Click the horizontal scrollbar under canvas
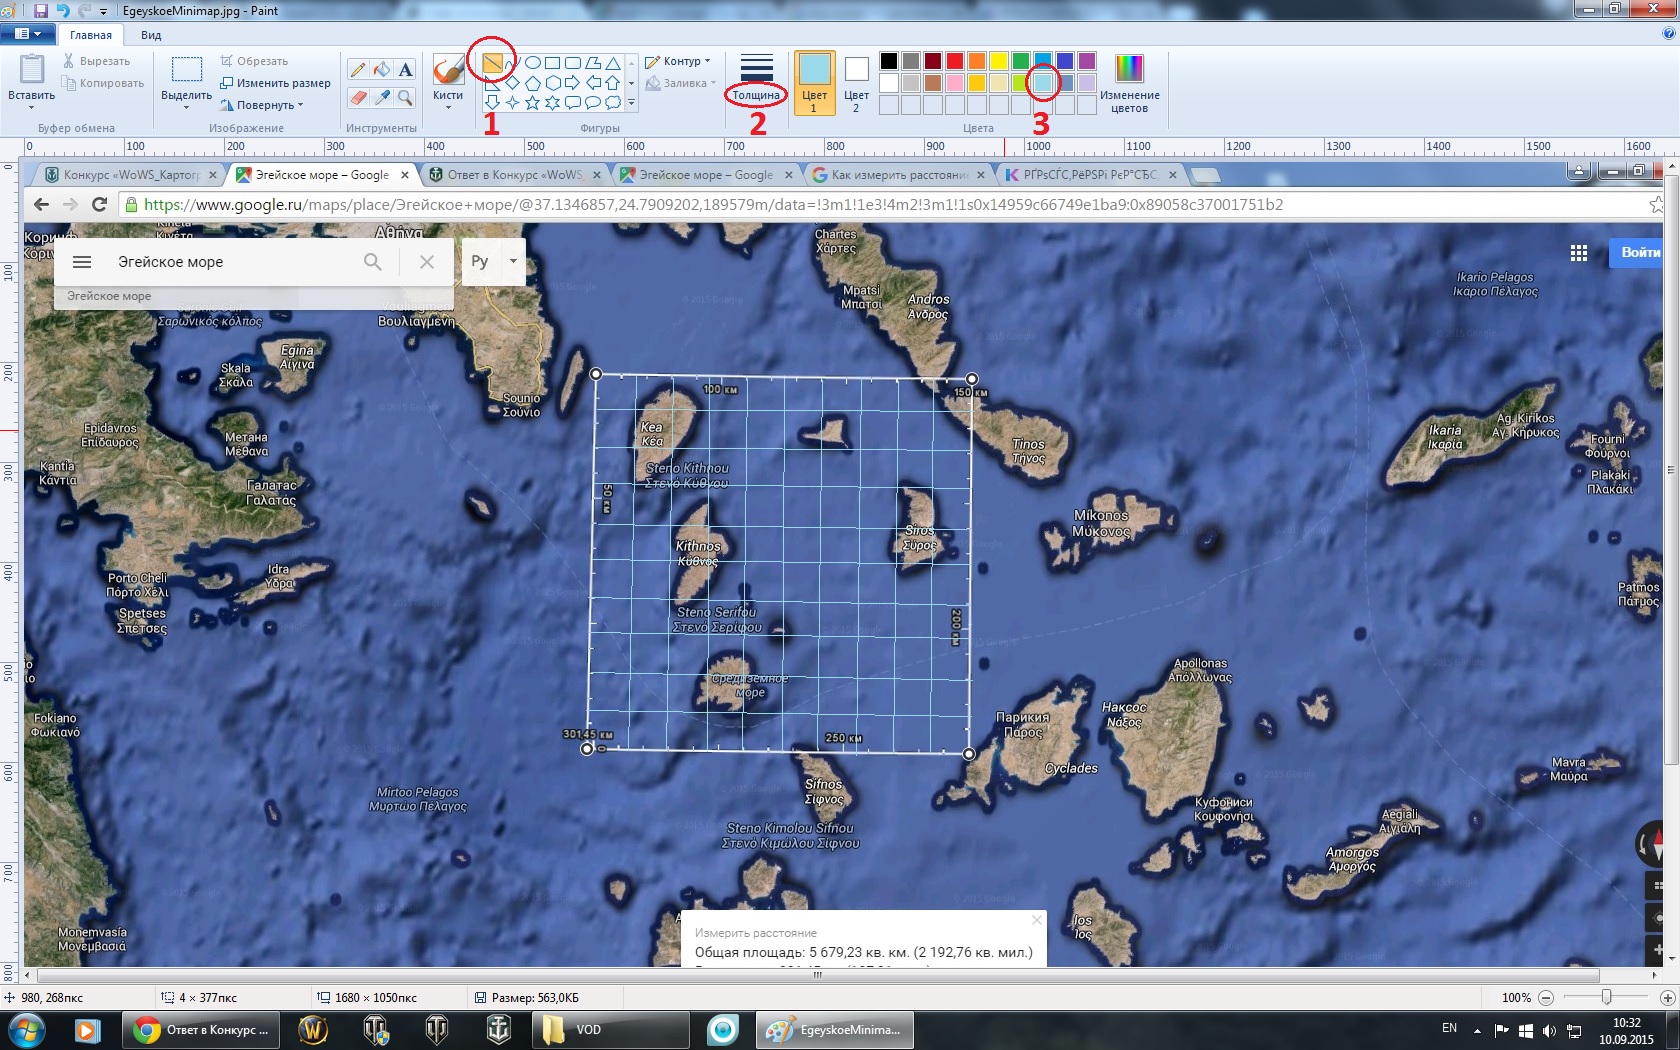Viewport: 1680px width, 1050px height. coord(817,975)
